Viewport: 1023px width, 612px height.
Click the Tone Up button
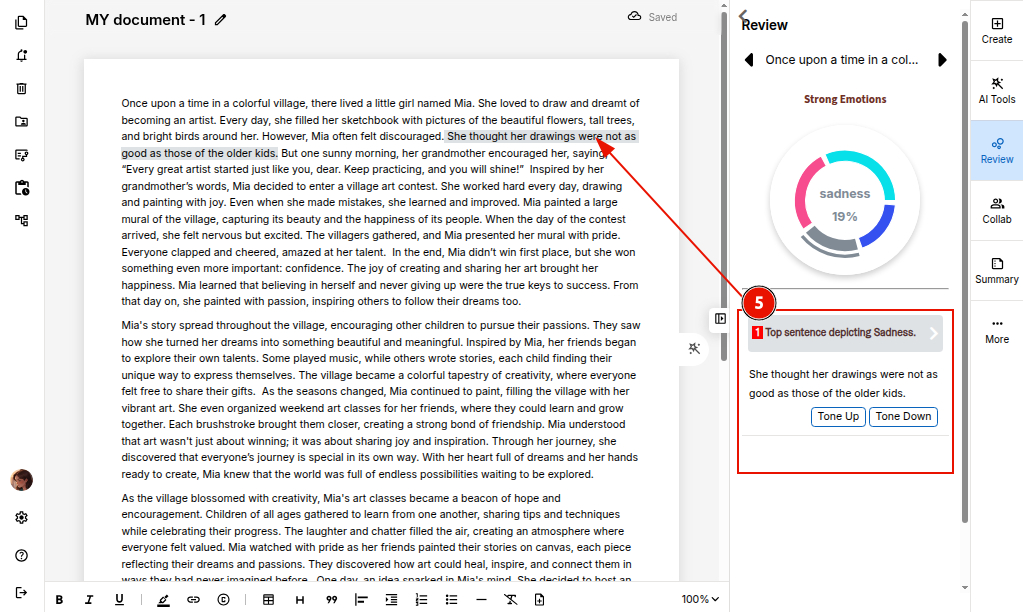point(838,417)
